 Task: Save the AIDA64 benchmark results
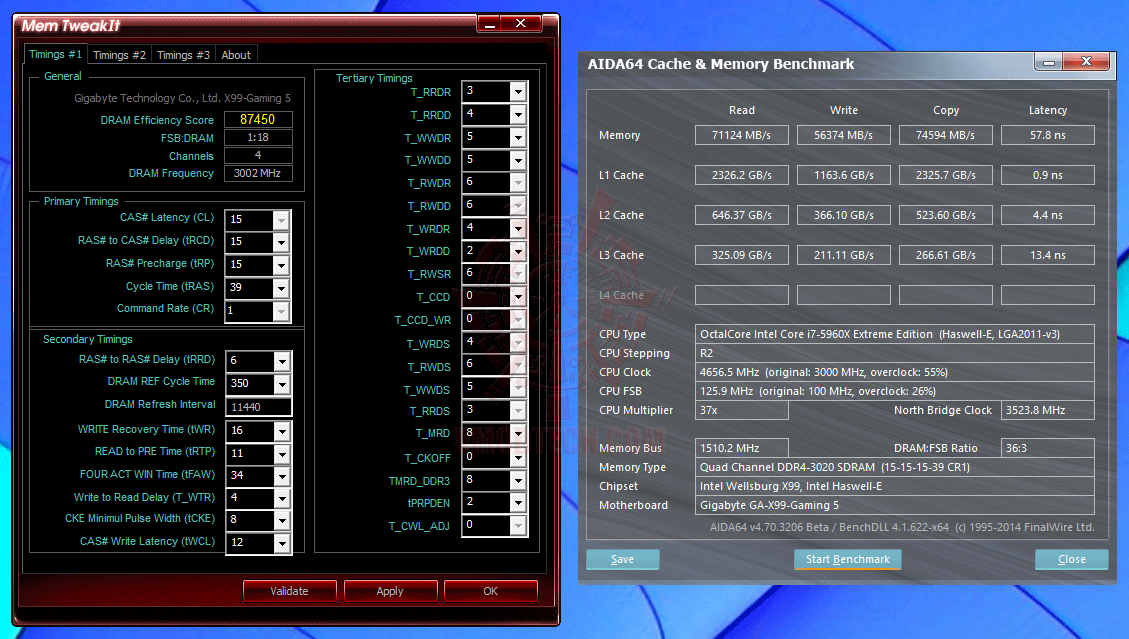623,559
